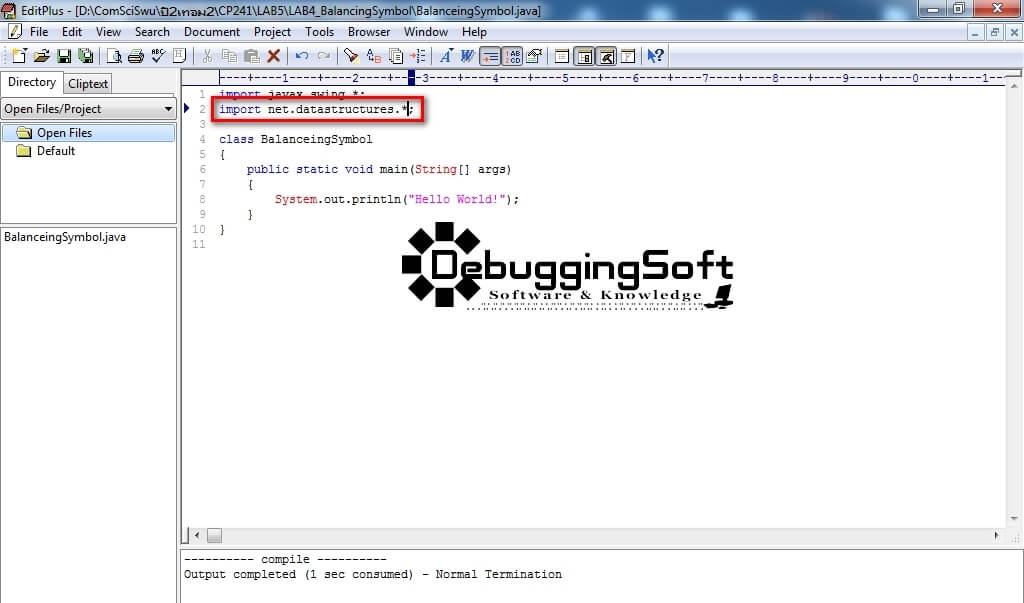This screenshot has width=1024, height=603.
Task: Select the Open Files folder item
Action: pos(88,133)
